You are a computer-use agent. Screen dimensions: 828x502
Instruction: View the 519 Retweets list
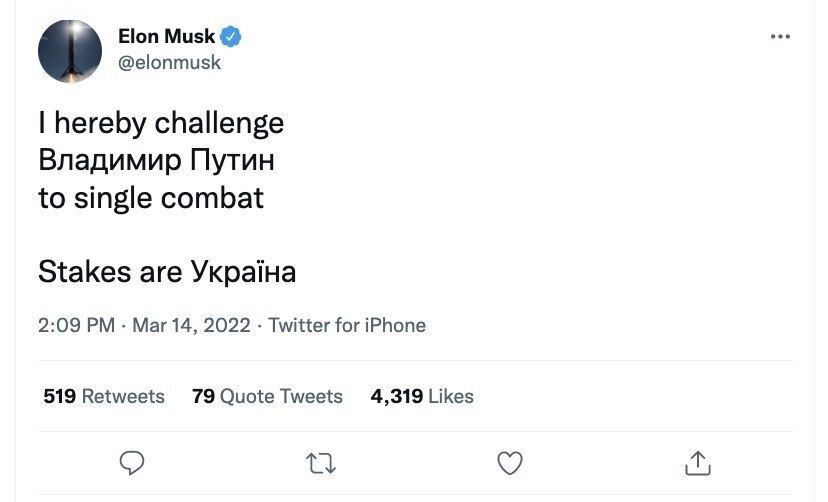point(104,397)
